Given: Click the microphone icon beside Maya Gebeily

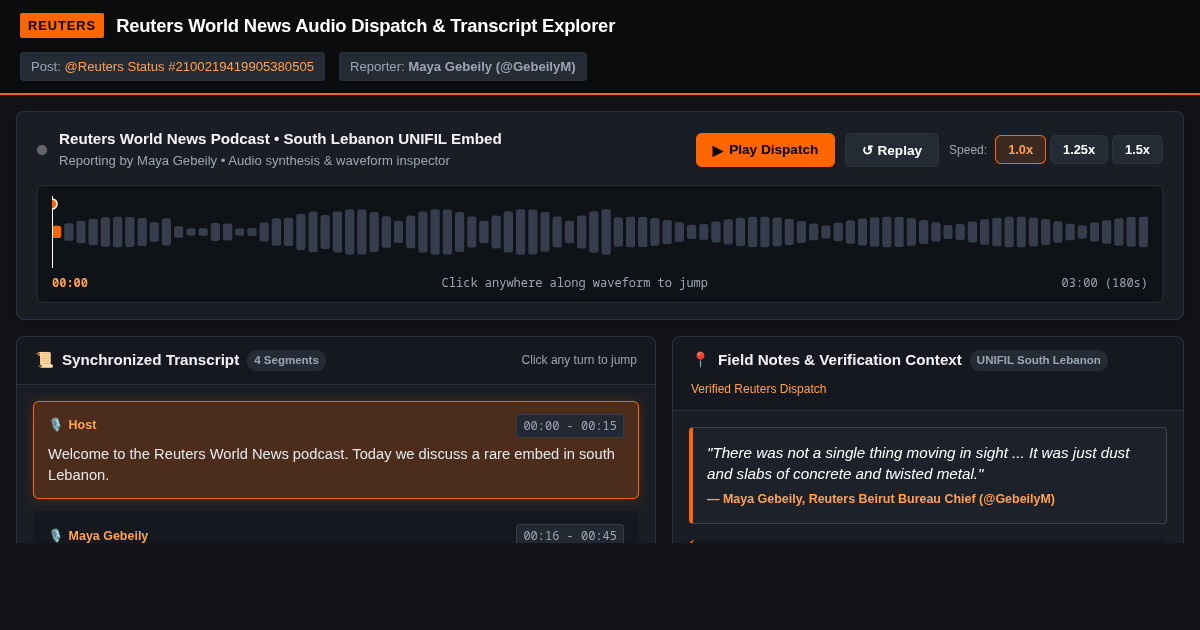Looking at the screenshot, I should pyautogui.click(x=56, y=536).
